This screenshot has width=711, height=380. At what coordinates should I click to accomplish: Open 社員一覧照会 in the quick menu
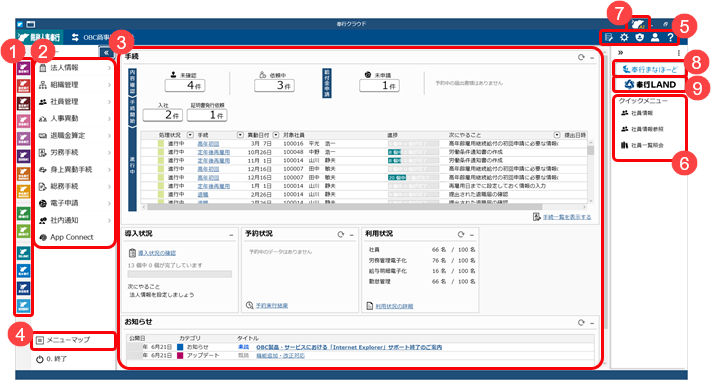point(642,146)
